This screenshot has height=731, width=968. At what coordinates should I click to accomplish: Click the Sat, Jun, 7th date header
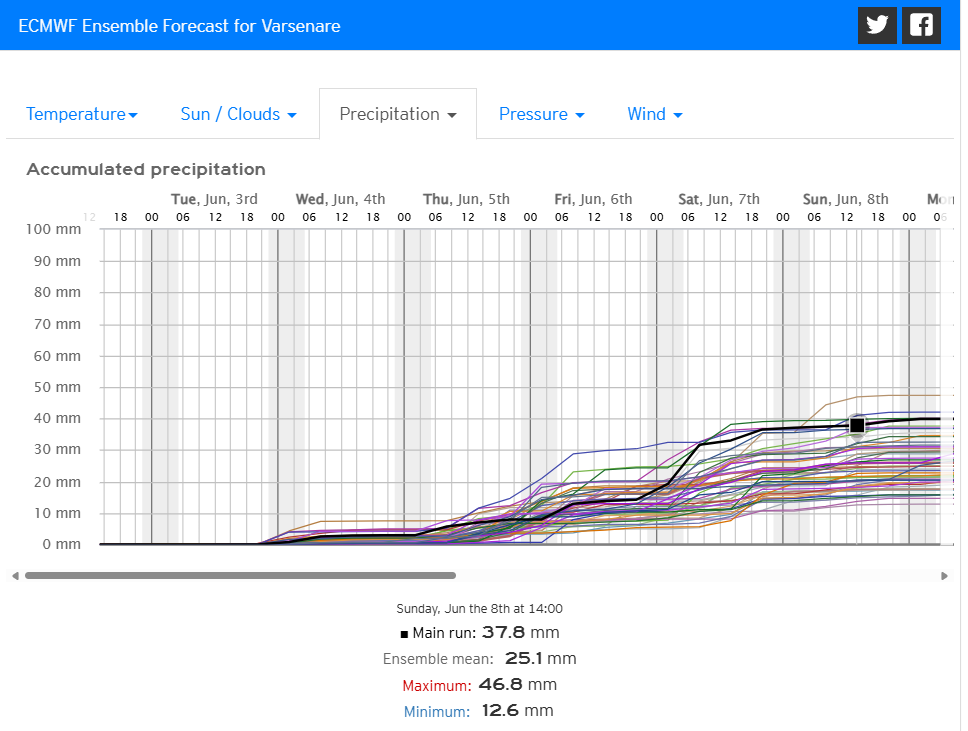718,199
